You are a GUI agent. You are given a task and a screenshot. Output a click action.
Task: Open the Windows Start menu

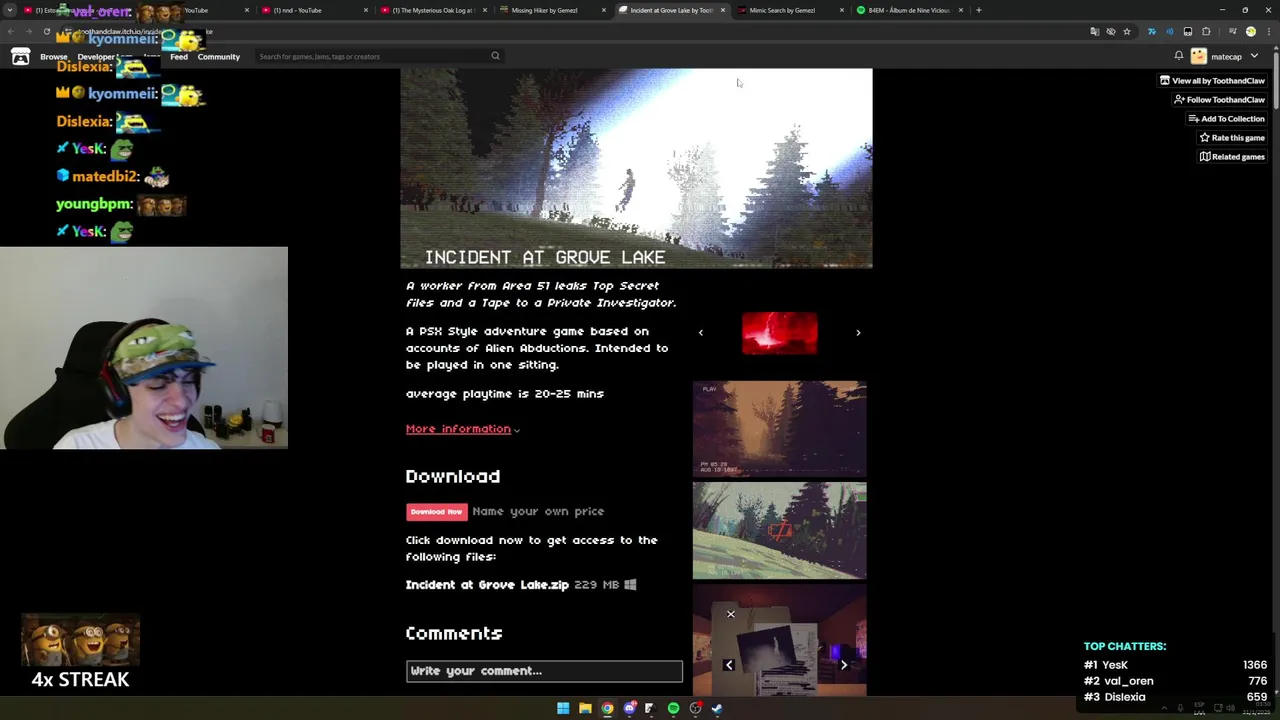(563, 709)
